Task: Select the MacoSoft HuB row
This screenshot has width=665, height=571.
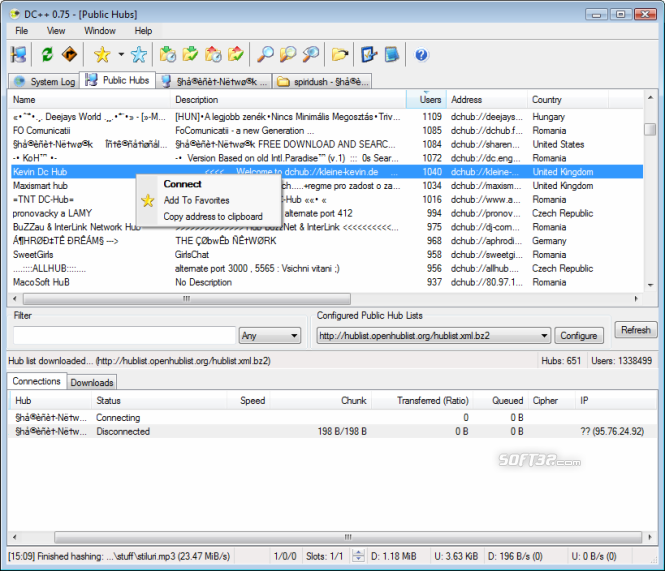Action: (x=326, y=282)
